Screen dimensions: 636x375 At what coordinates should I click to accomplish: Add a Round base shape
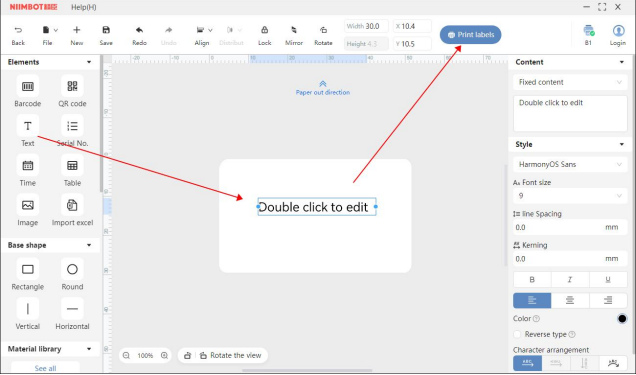[72, 269]
